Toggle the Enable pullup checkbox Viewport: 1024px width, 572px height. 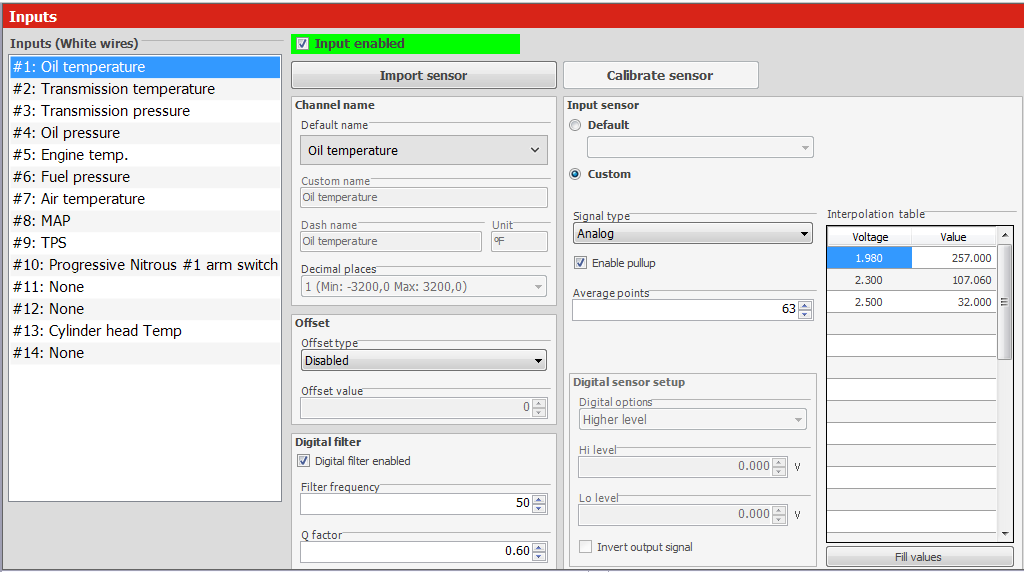pos(581,263)
